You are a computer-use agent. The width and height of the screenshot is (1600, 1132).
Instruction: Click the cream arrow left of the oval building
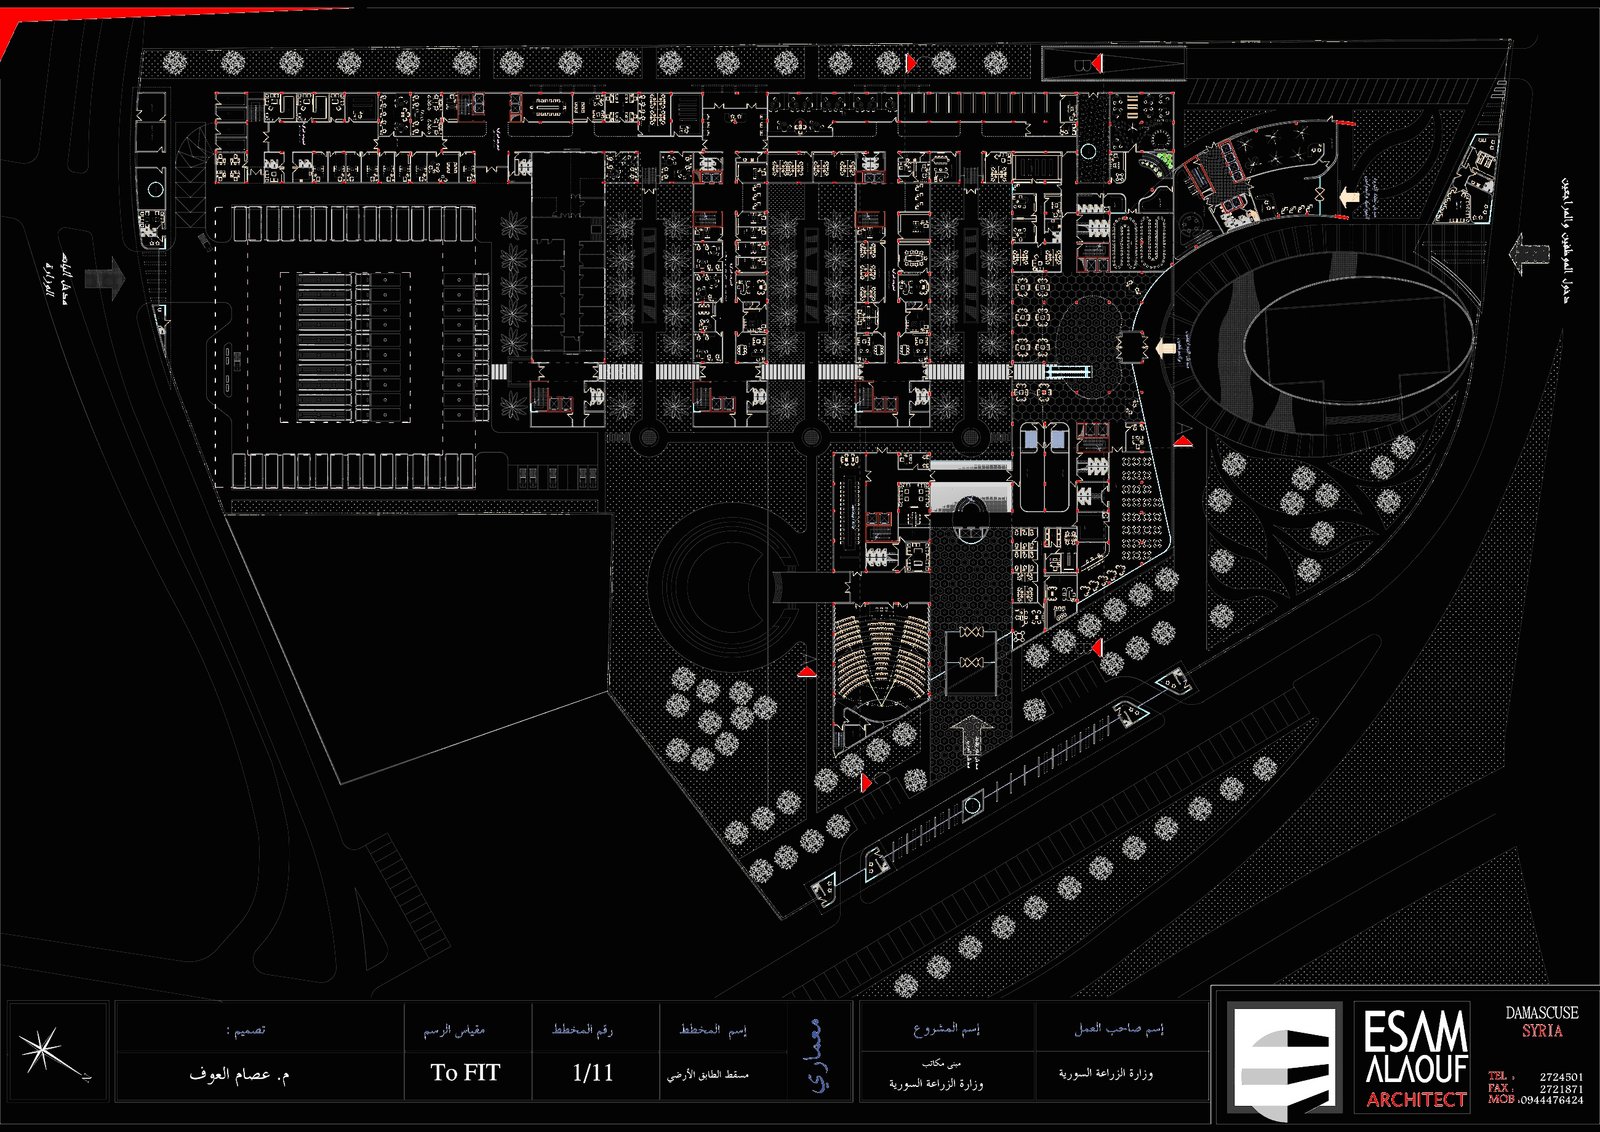pos(1165,348)
